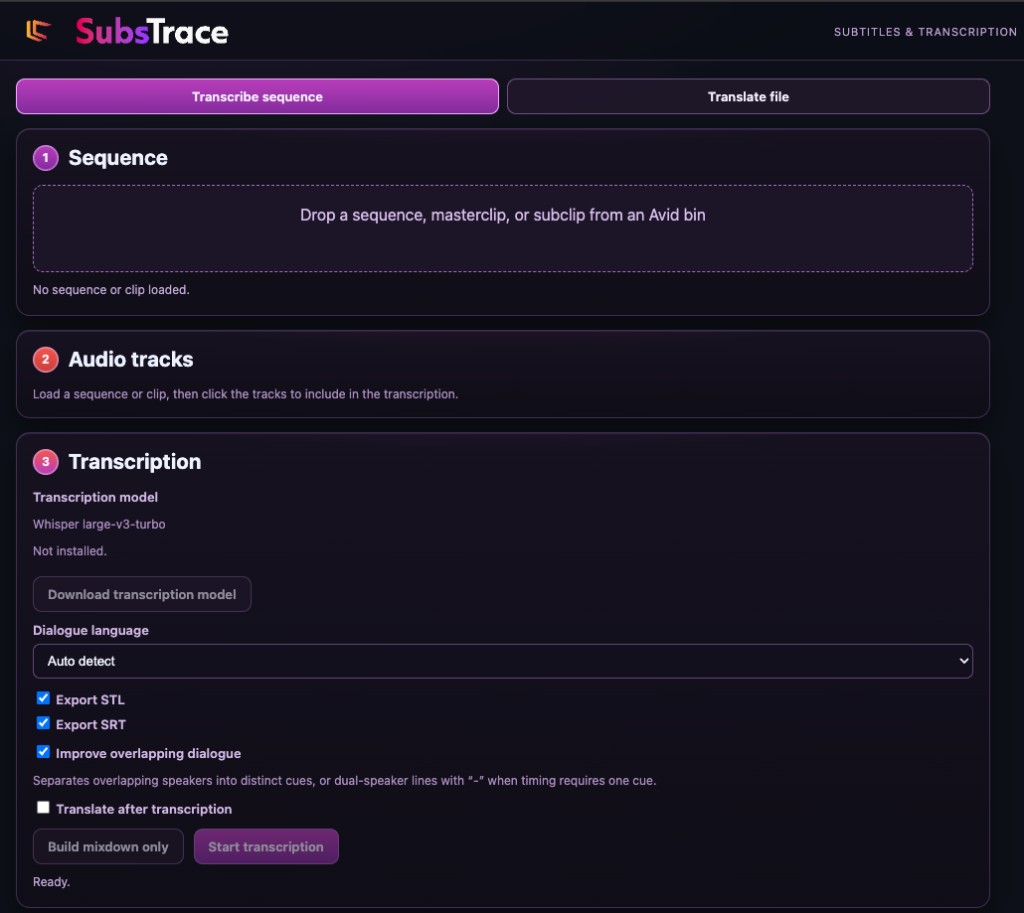Click the SubsTrace logo icon
The width and height of the screenshot is (1024, 913).
(38, 31)
